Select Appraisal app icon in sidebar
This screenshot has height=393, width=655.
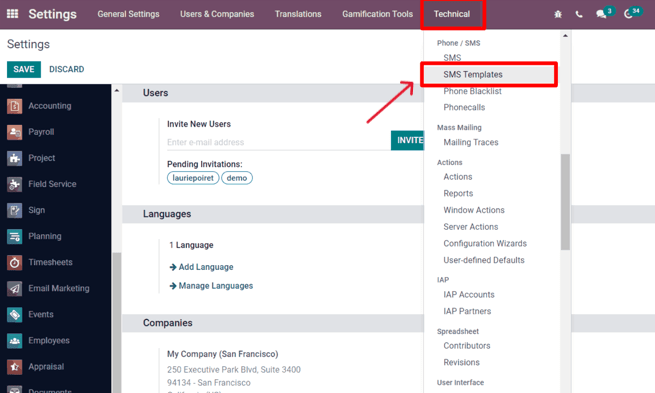(15, 367)
